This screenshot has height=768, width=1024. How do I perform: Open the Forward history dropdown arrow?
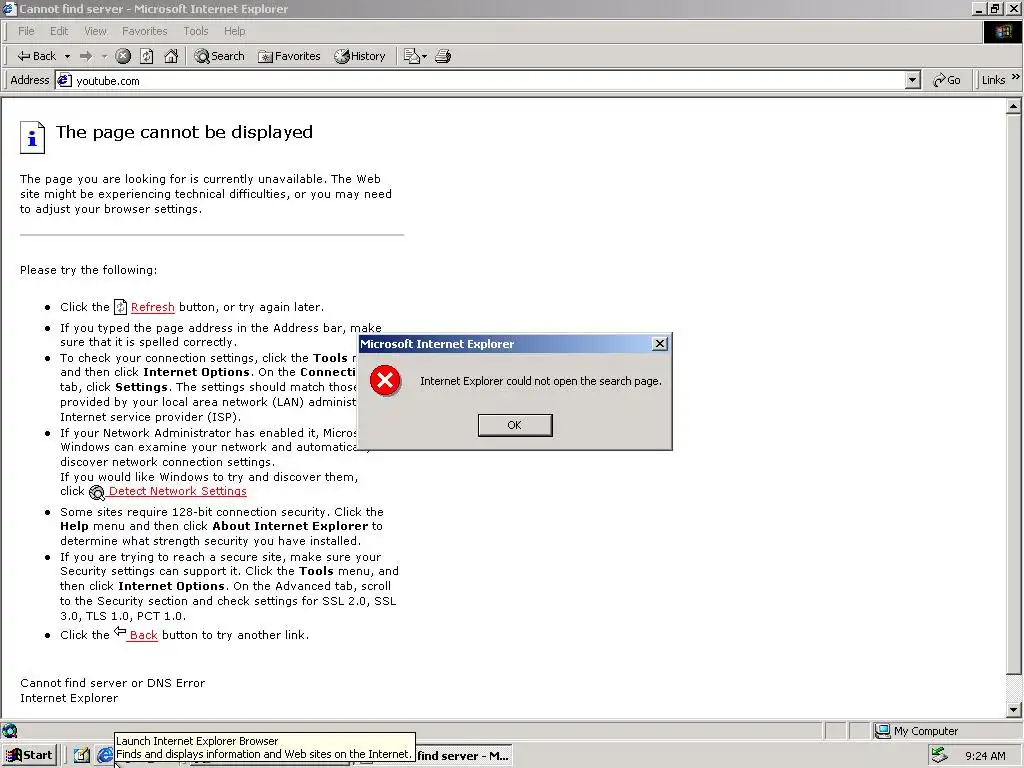(x=104, y=57)
